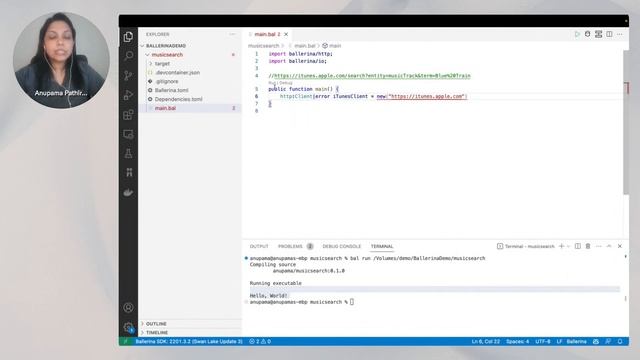The image size is (640, 360).
Task: Open the Dependencies.toml file
Action: pos(178,99)
